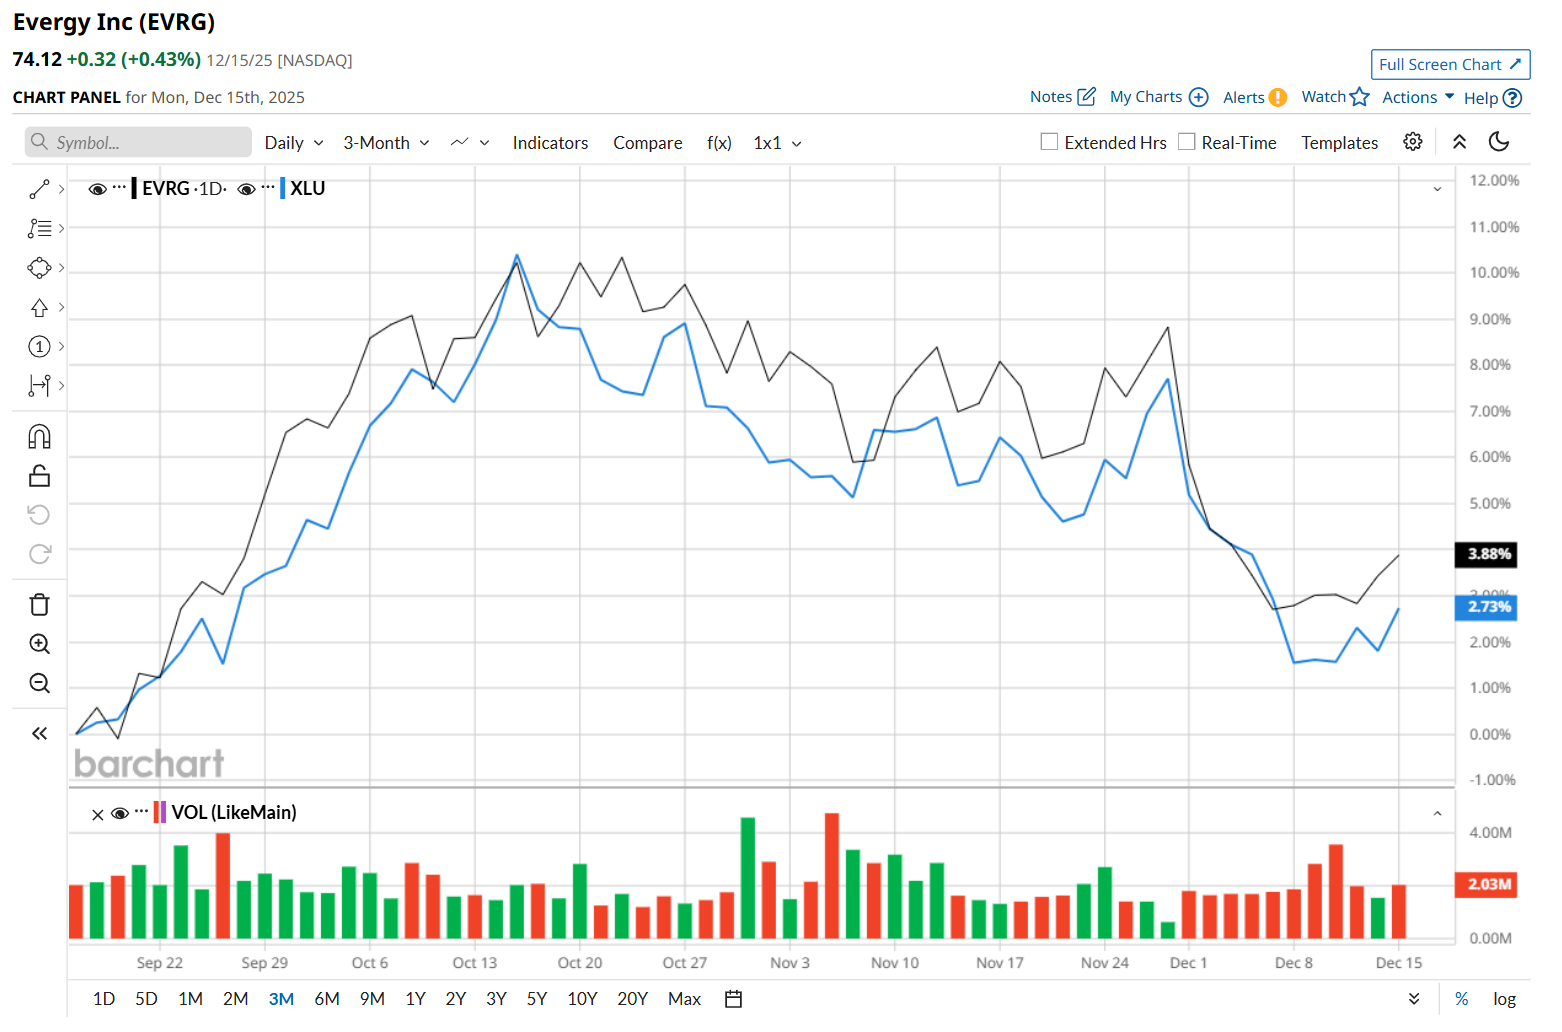The image size is (1562, 1032).
Task: Select the Max time range
Action: pyautogui.click(x=684, y=999)
